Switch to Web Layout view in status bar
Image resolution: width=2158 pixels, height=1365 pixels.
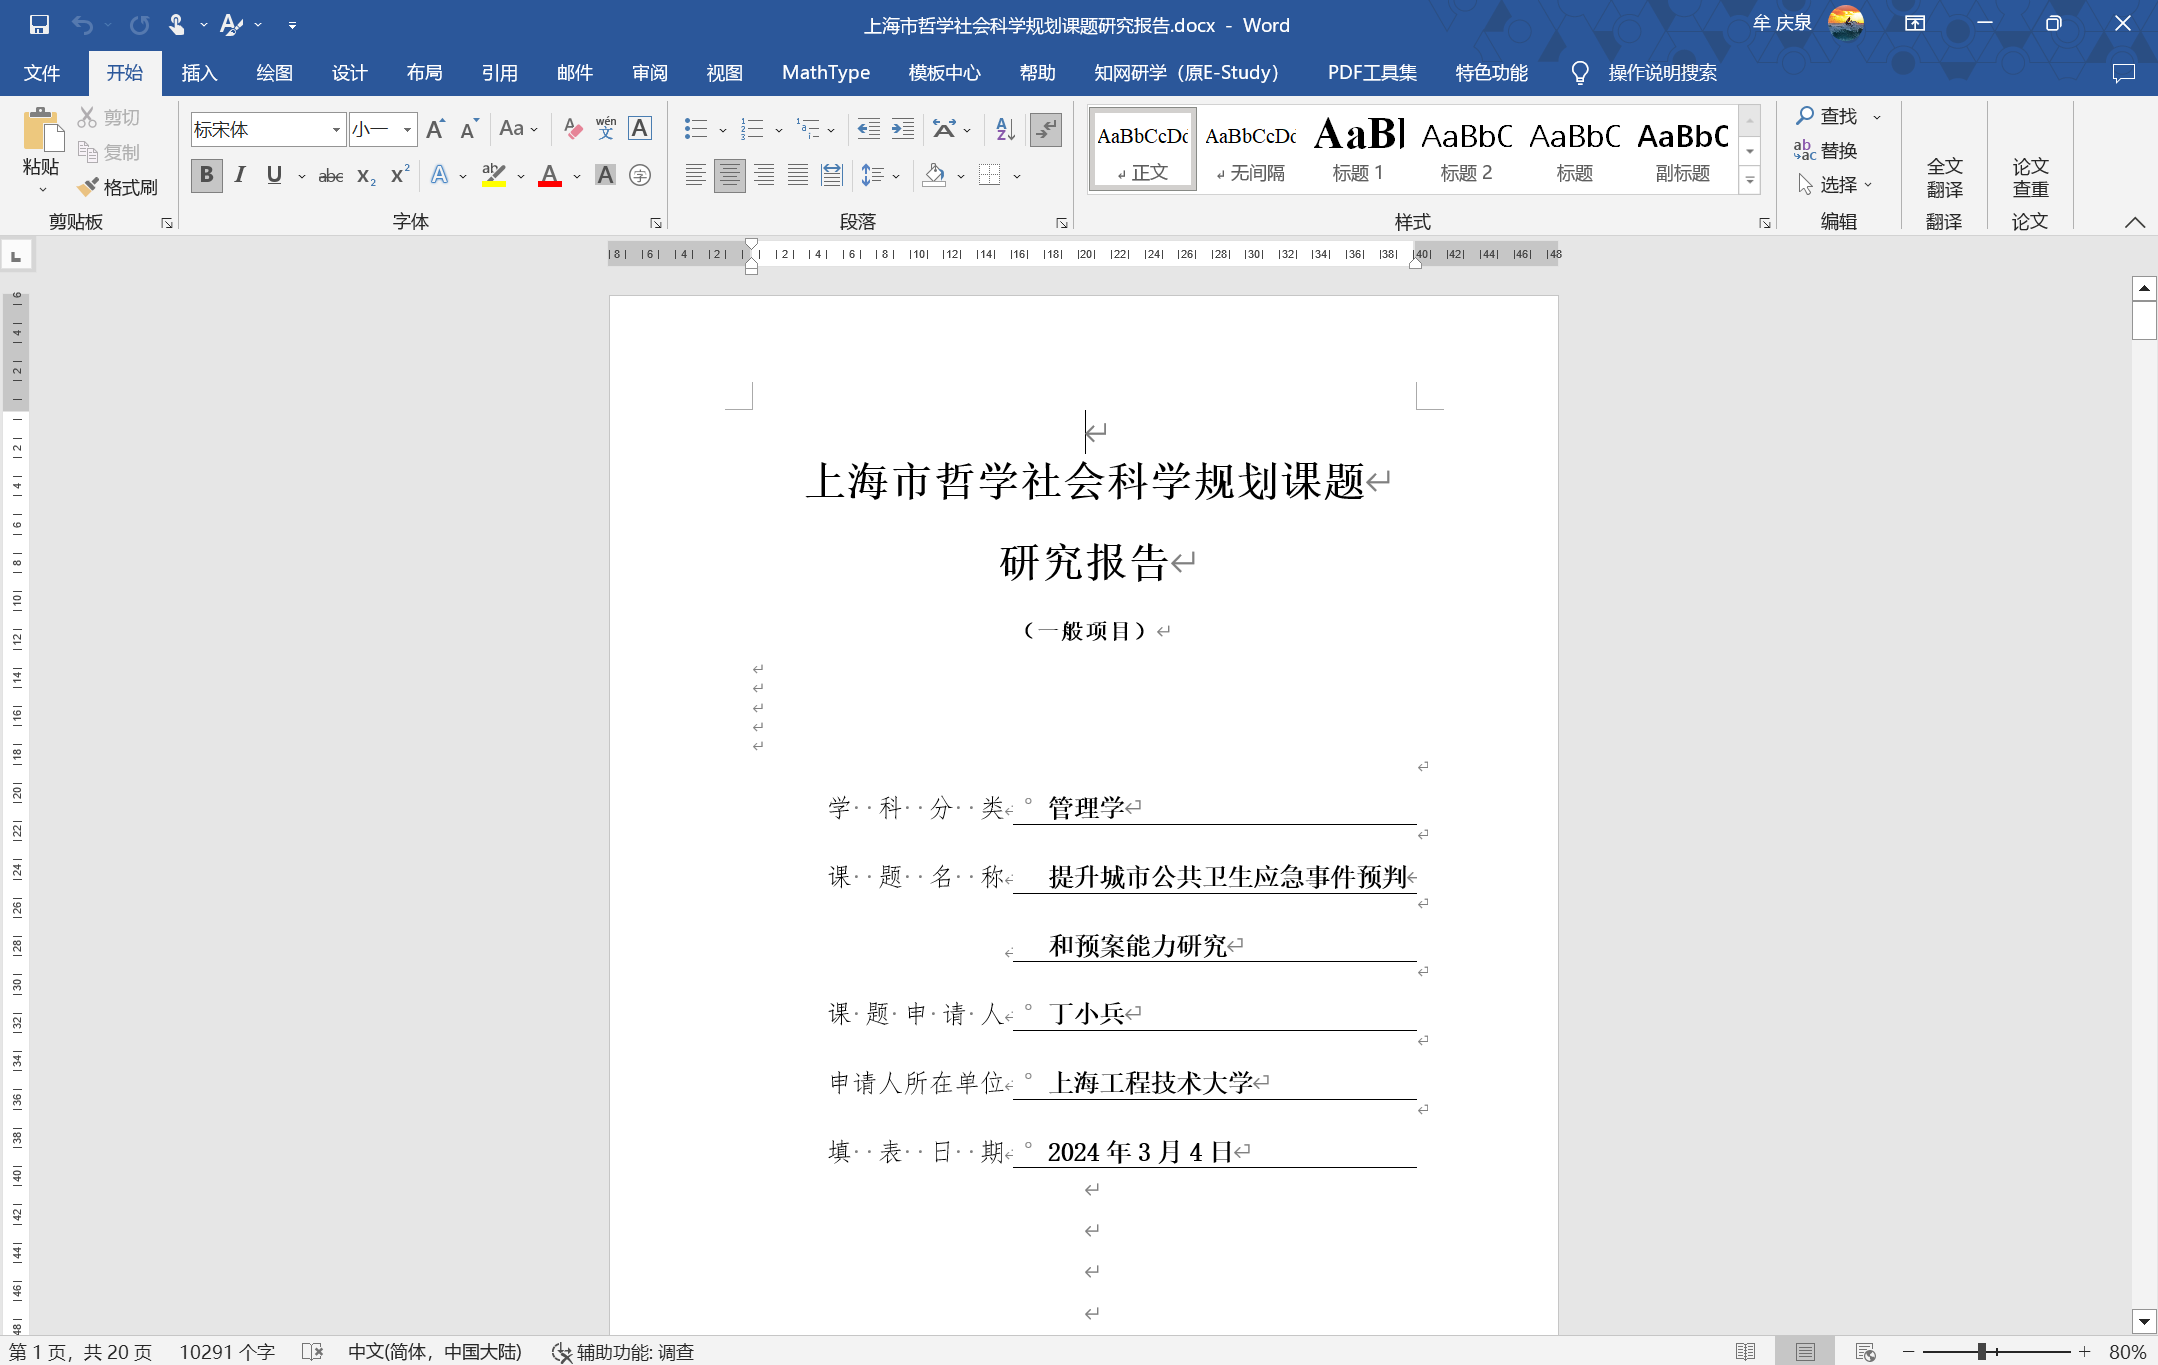click(1865, 1351)
